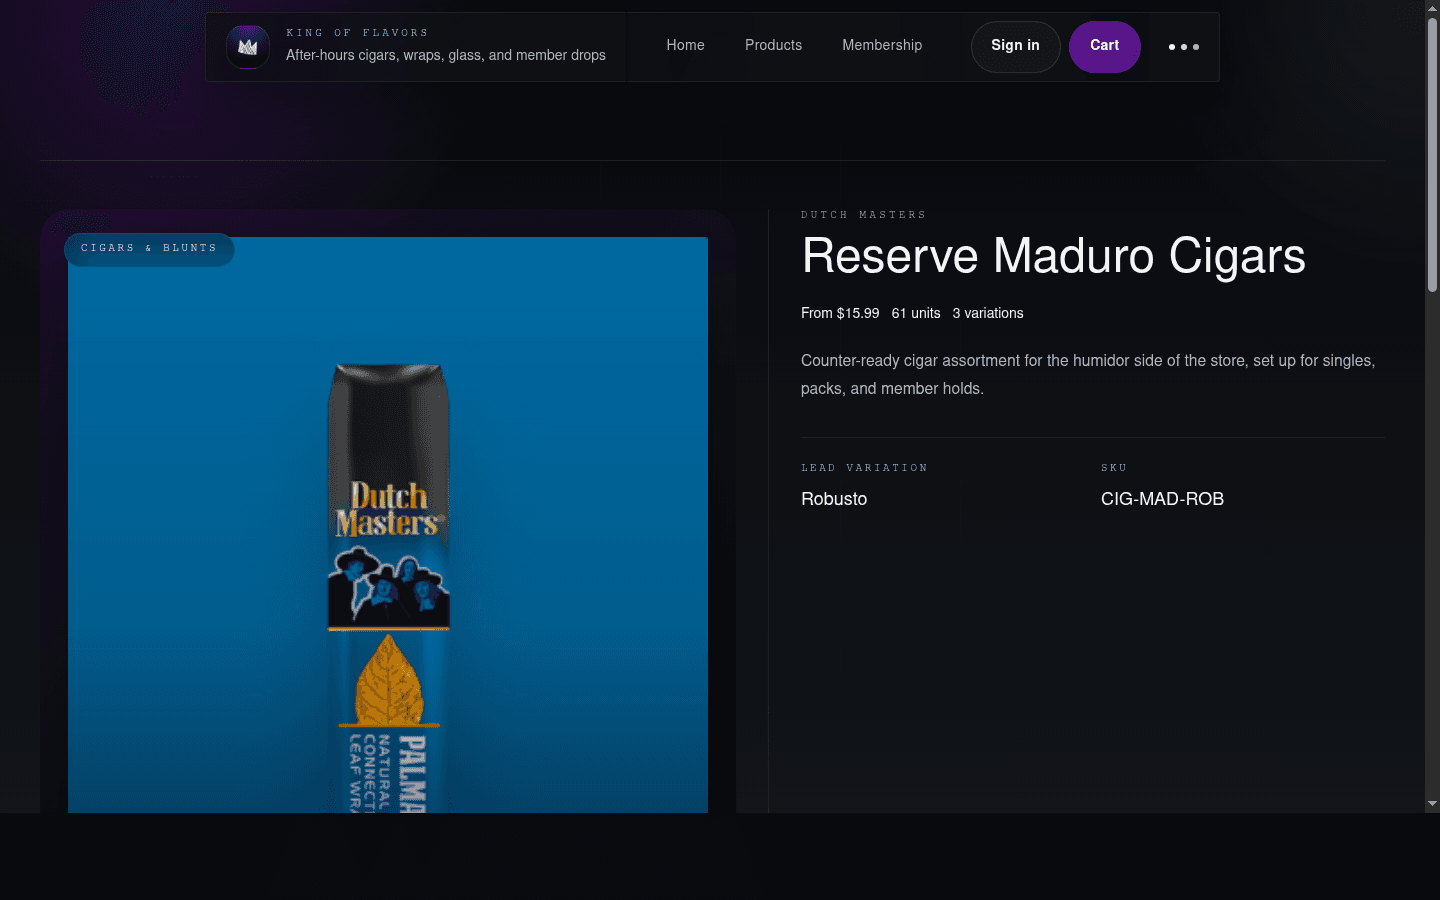Click the Lead Variation label
The image size is (1440, 900).
(x=864, y=468)
